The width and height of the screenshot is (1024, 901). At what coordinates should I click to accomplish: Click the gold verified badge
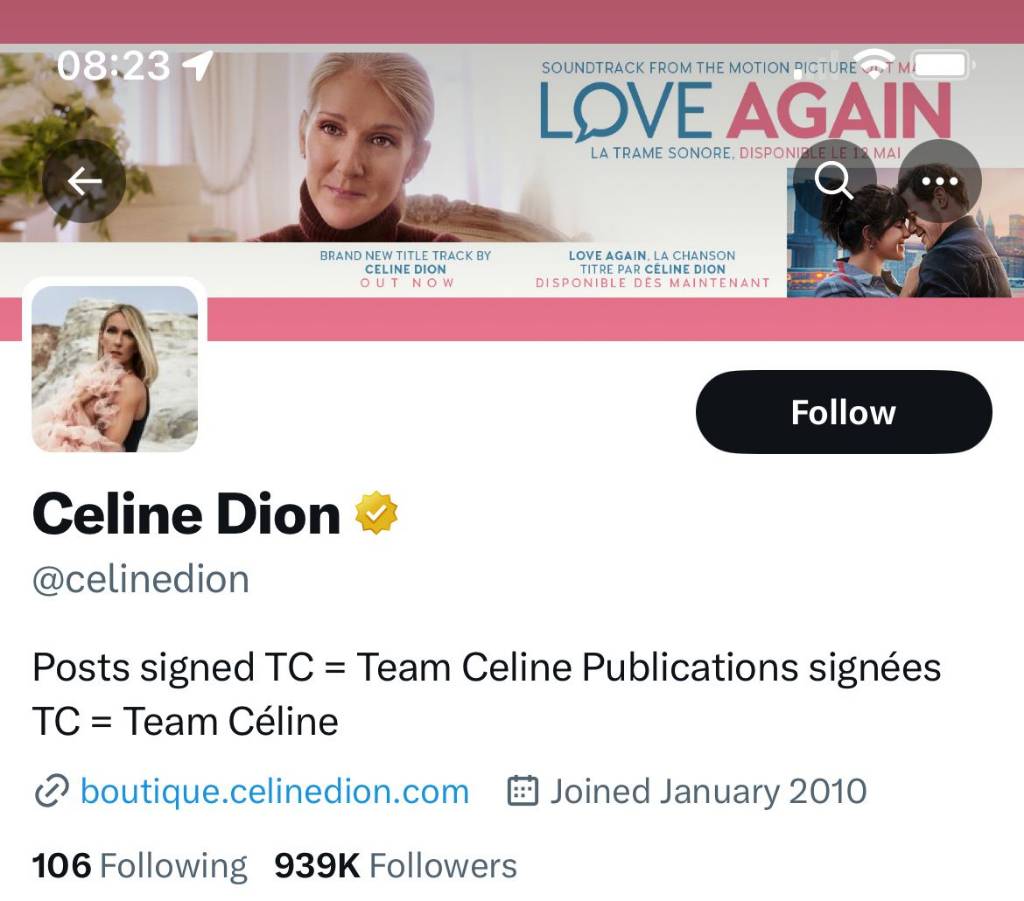[x=376, y=513]
